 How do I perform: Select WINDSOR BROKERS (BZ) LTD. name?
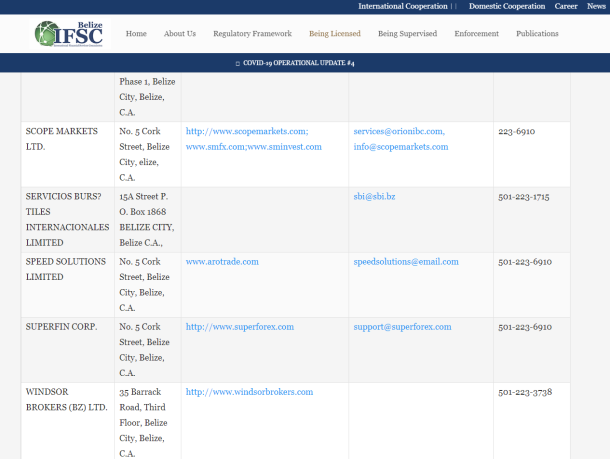(67, 399)
